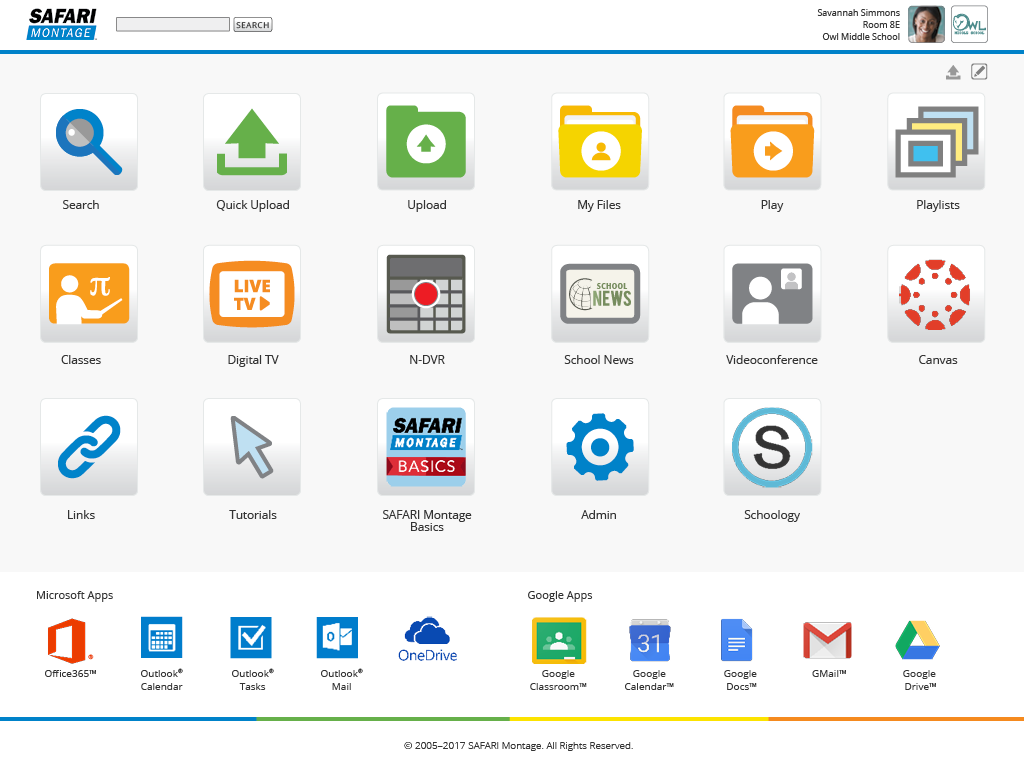This screenshot has height=768, width=1024.
Task: Open Google Docs app
Action: coord(737,640)
